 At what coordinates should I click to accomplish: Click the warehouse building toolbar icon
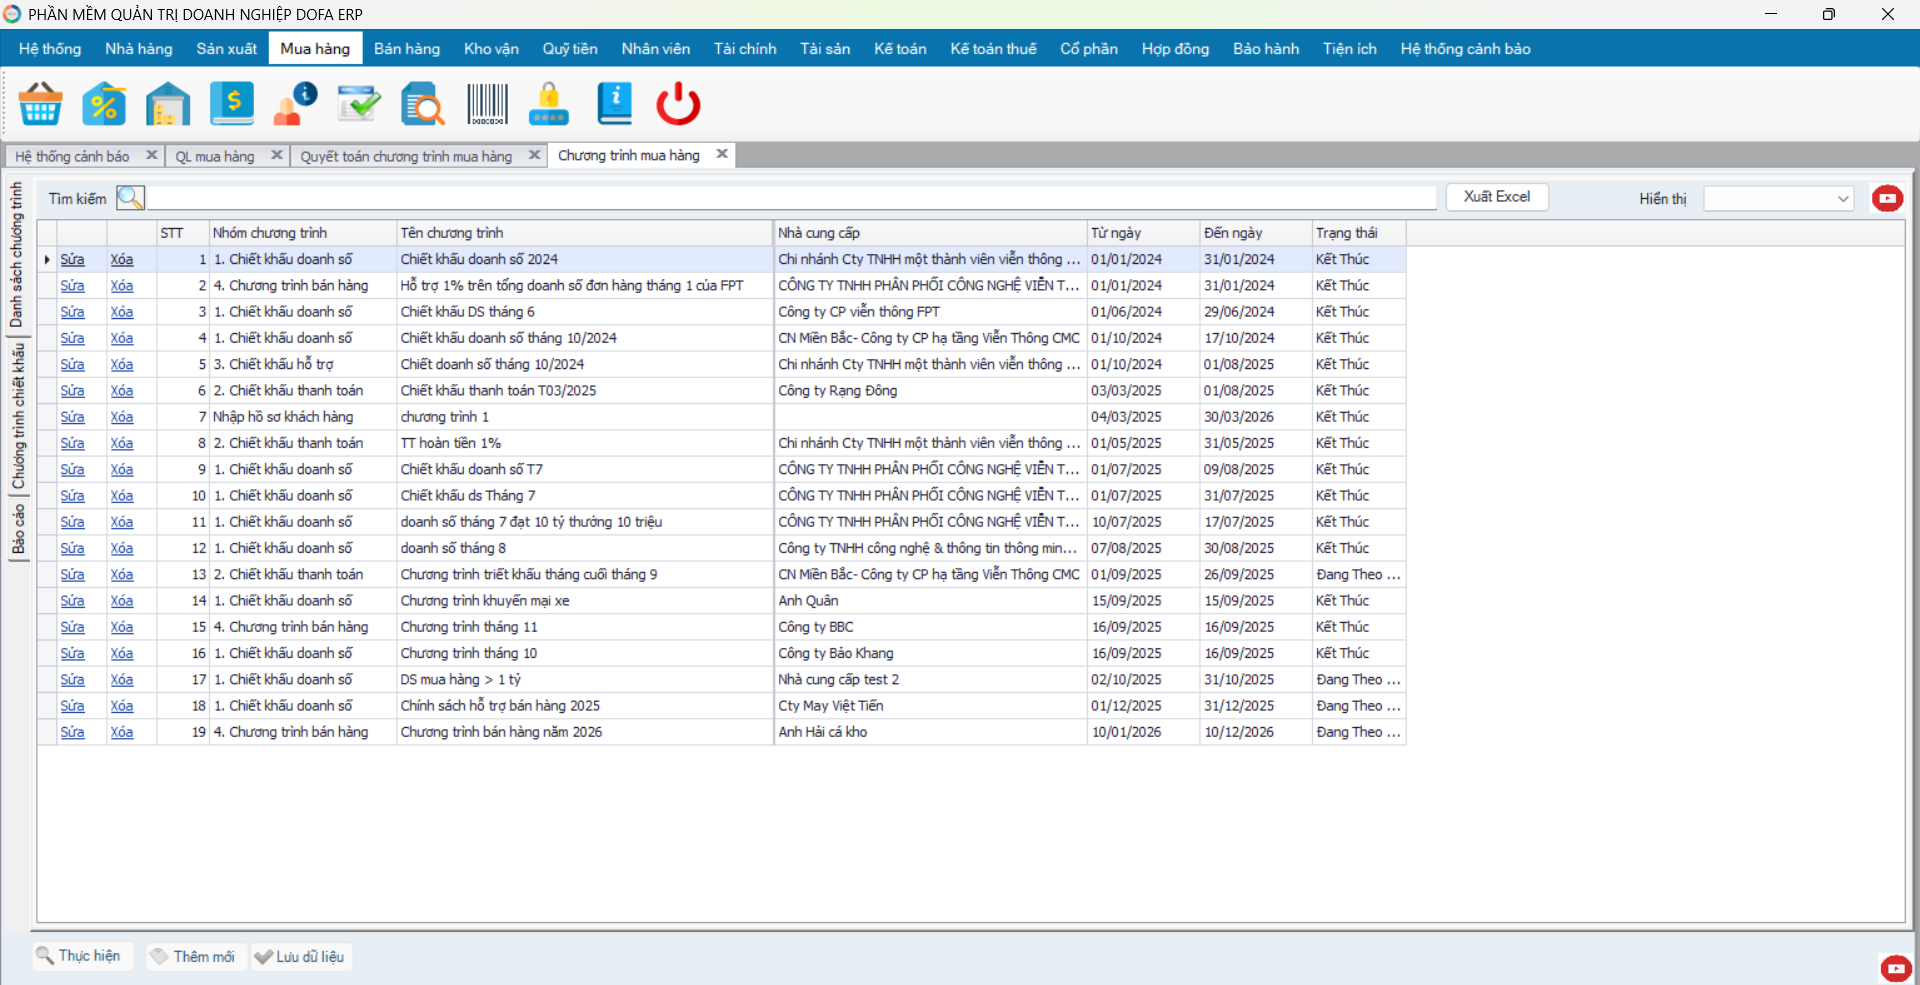167,104
